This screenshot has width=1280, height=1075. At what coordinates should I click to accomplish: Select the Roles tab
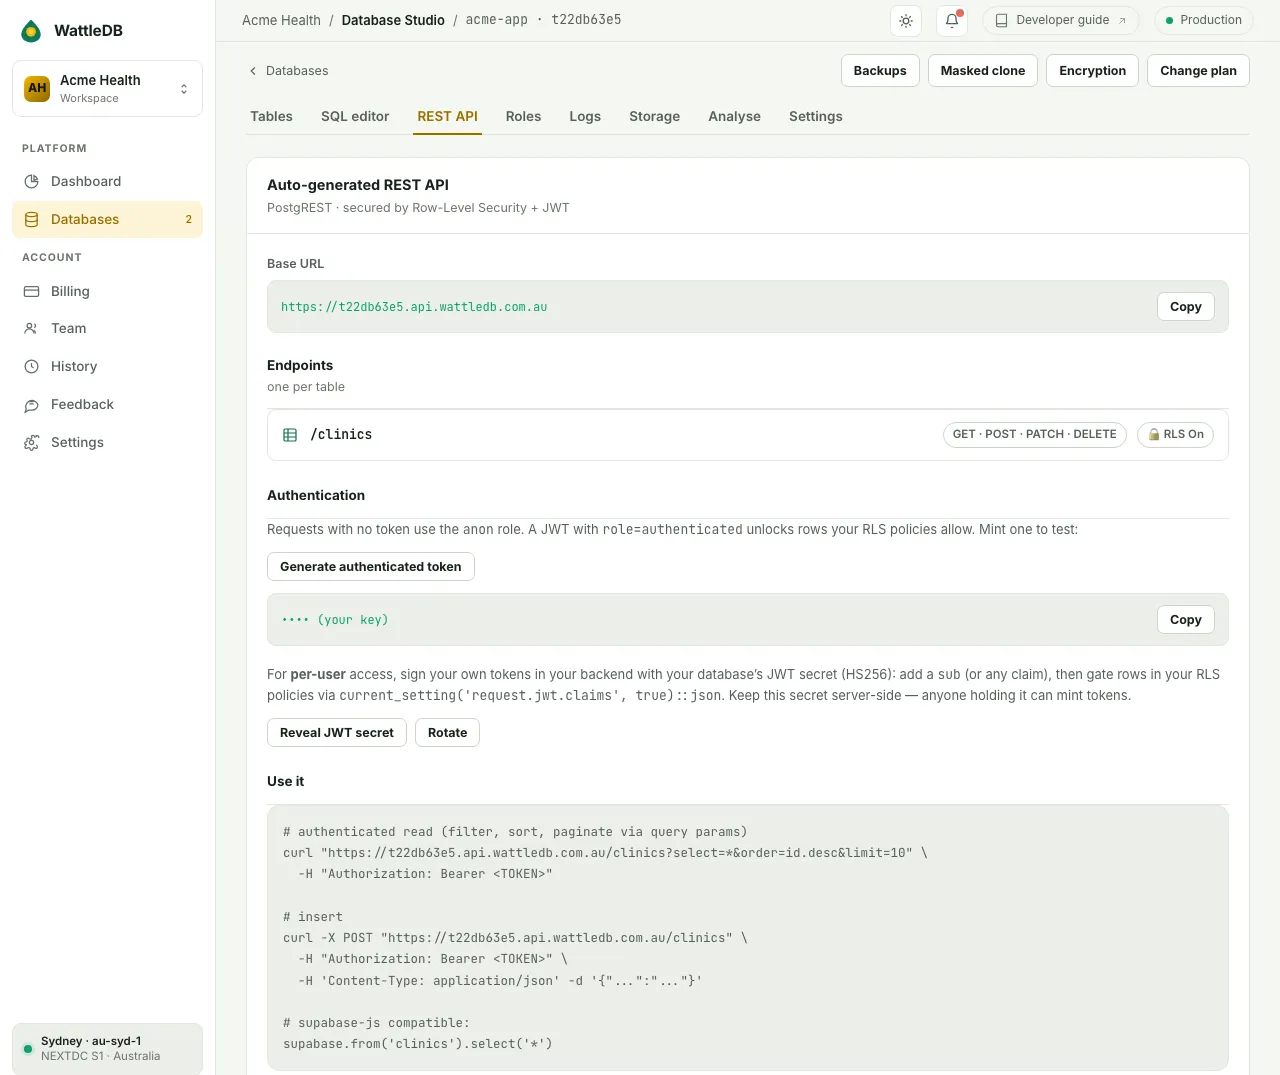[x=523, y=116]
